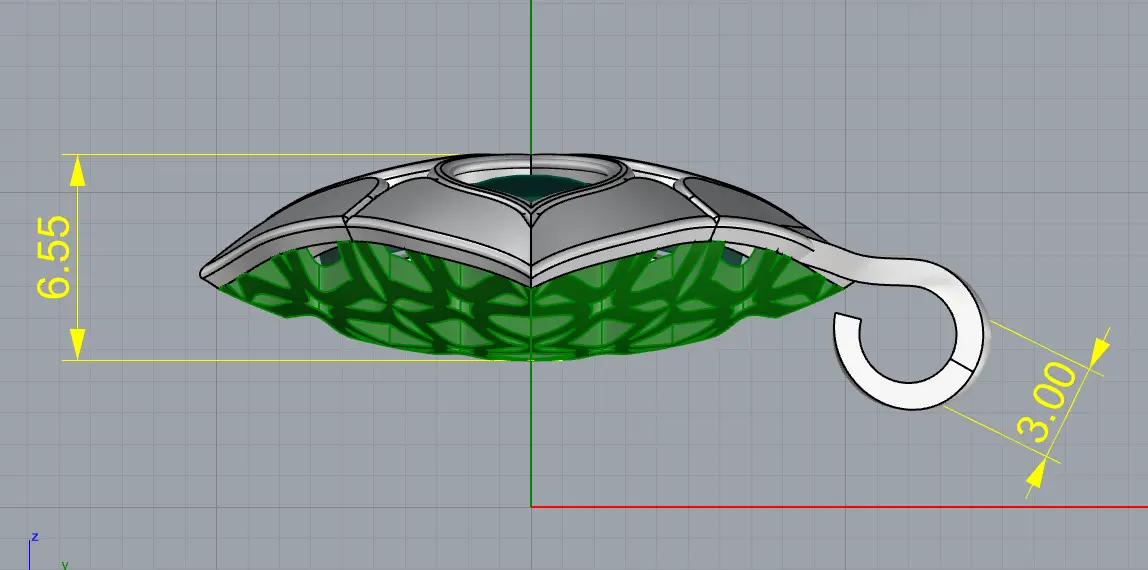Click the green vertical axis line above the model

(531, 70)
